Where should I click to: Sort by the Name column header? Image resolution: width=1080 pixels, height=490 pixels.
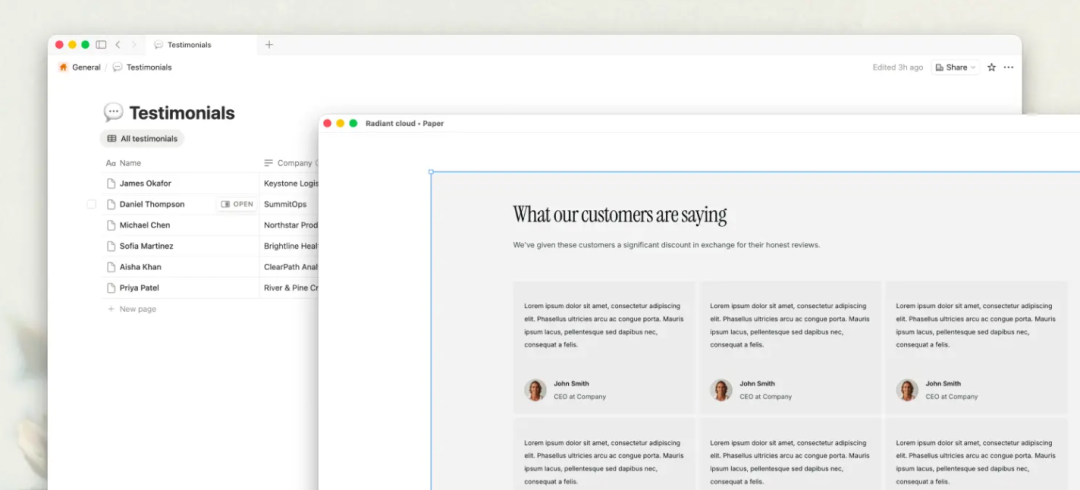[x=130, y=163]
